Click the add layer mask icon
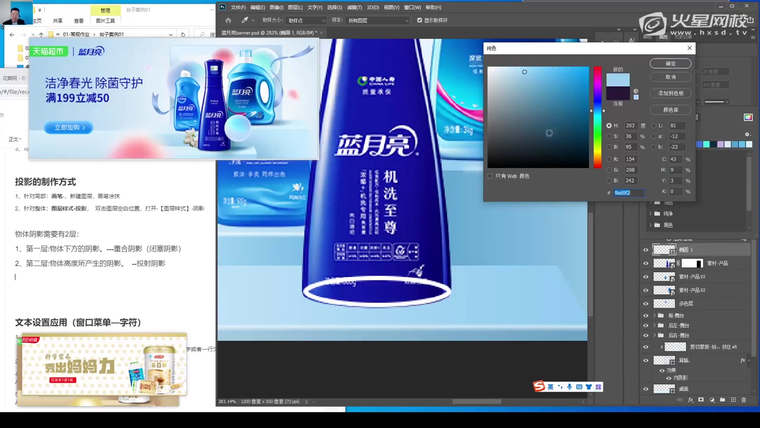The height and width of the screenshot is (428, 760). pos(700,400)
